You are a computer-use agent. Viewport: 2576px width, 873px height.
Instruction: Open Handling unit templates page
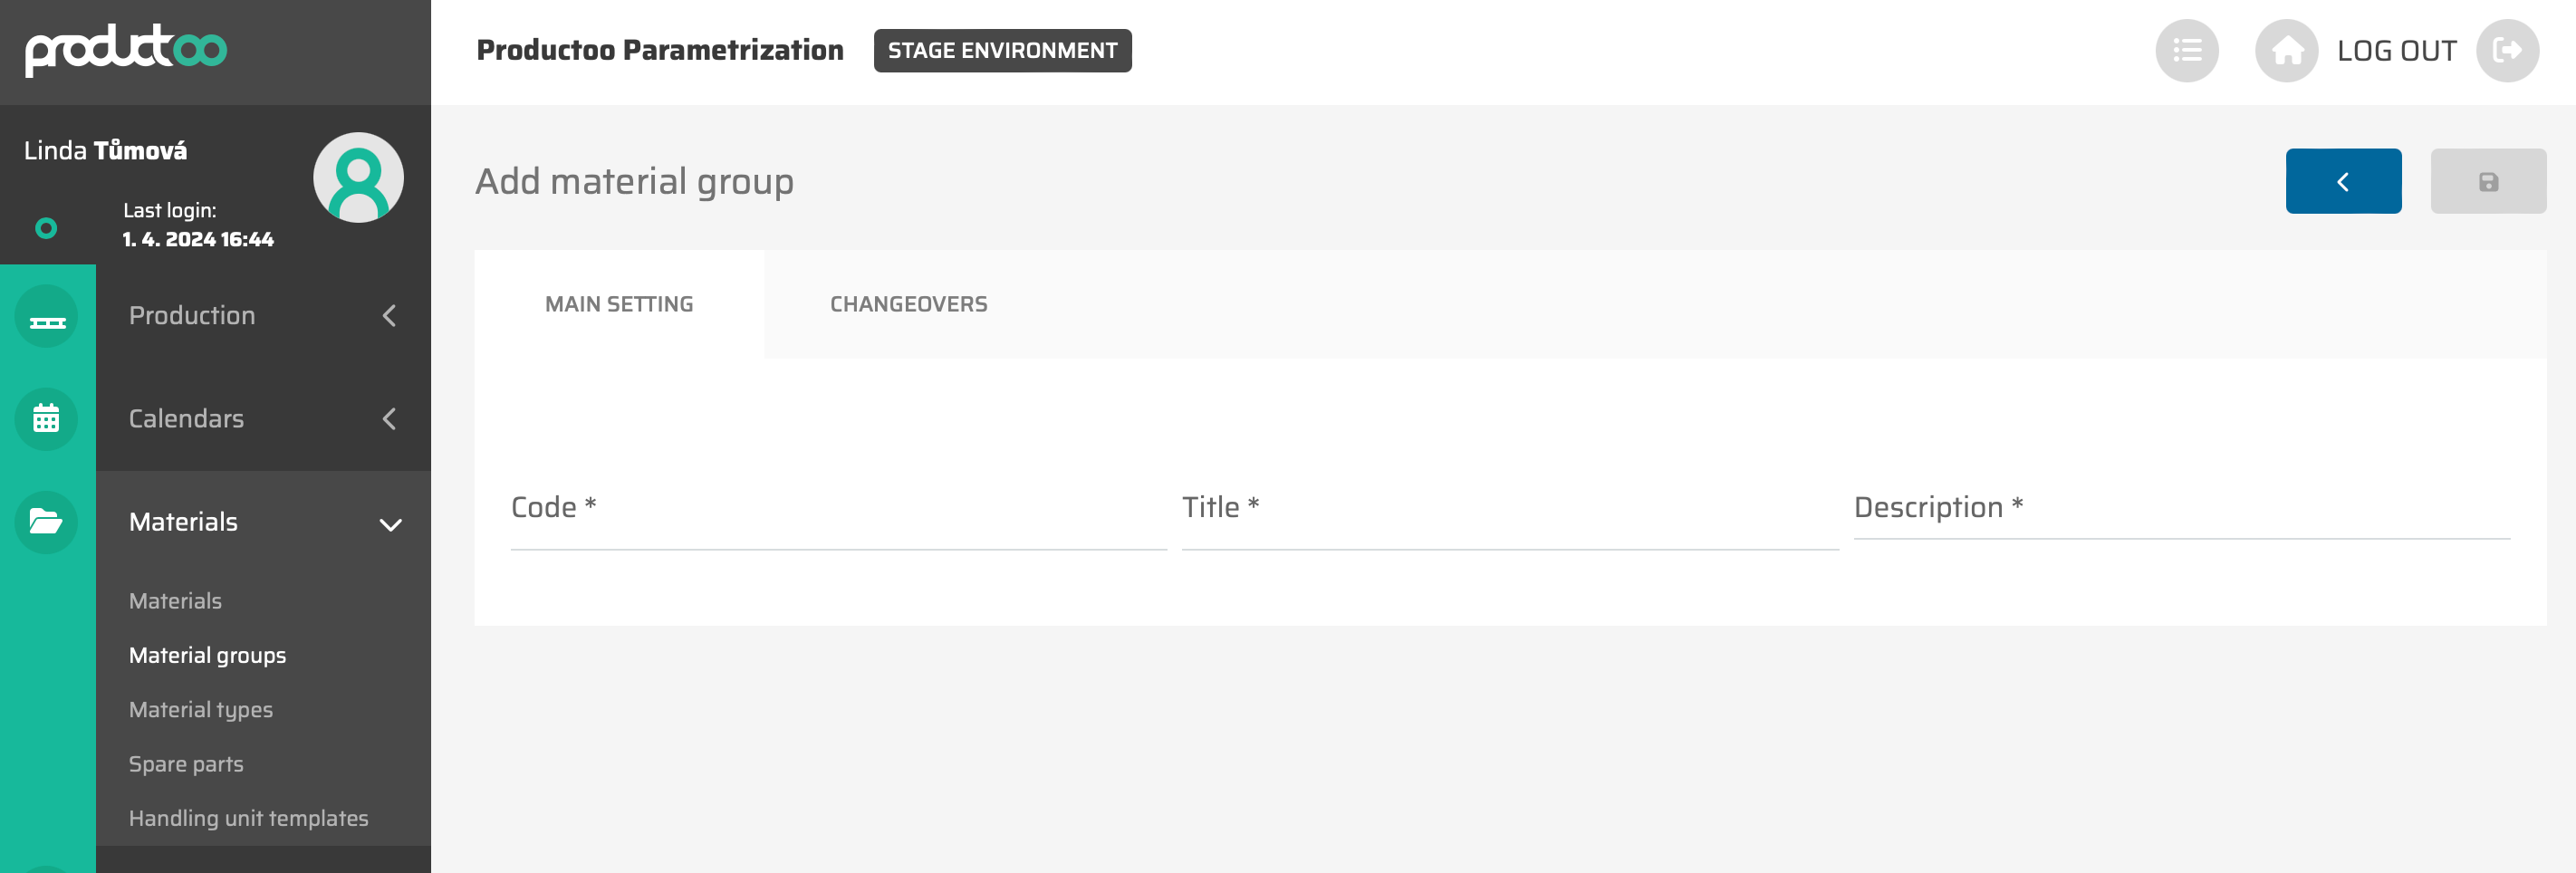tap(248, 818)
